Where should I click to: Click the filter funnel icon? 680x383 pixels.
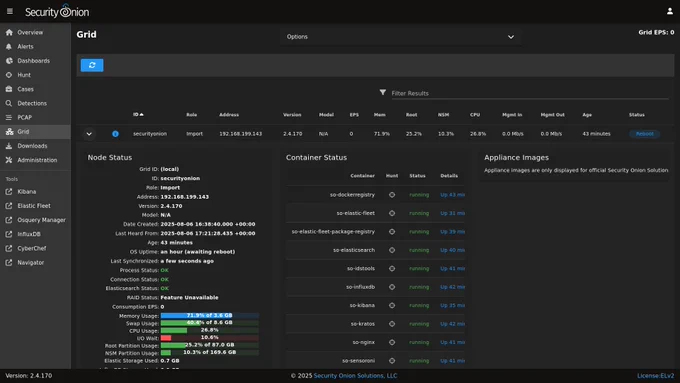coord(382,92)
